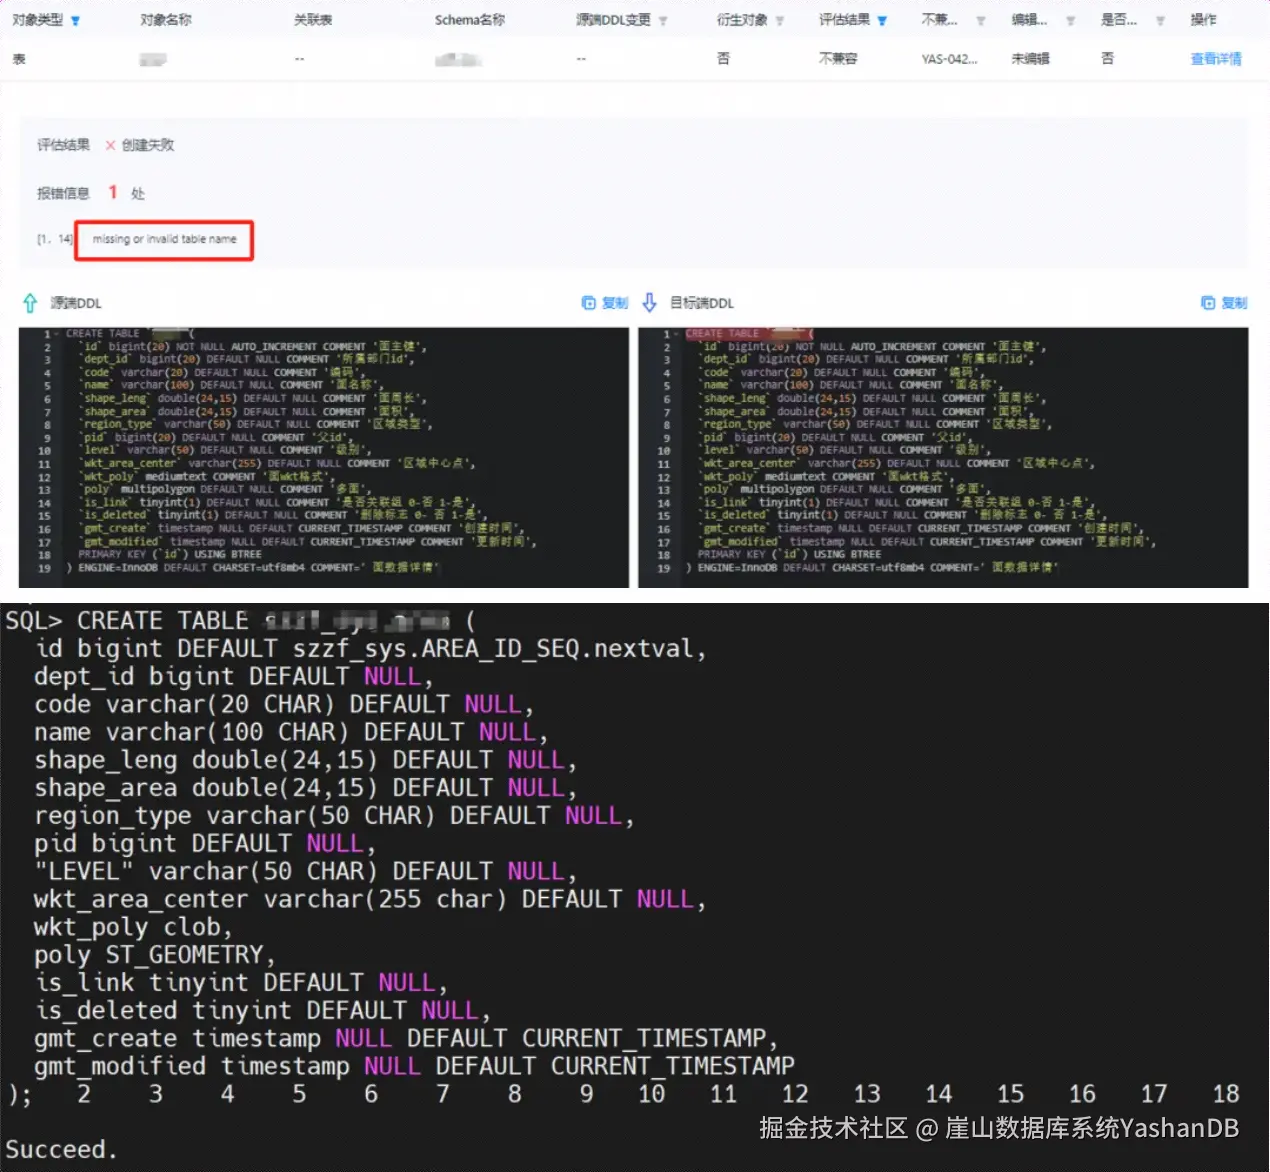Click the 查看详情 link in table row

pyautogui.click(x=1216, y=59)
